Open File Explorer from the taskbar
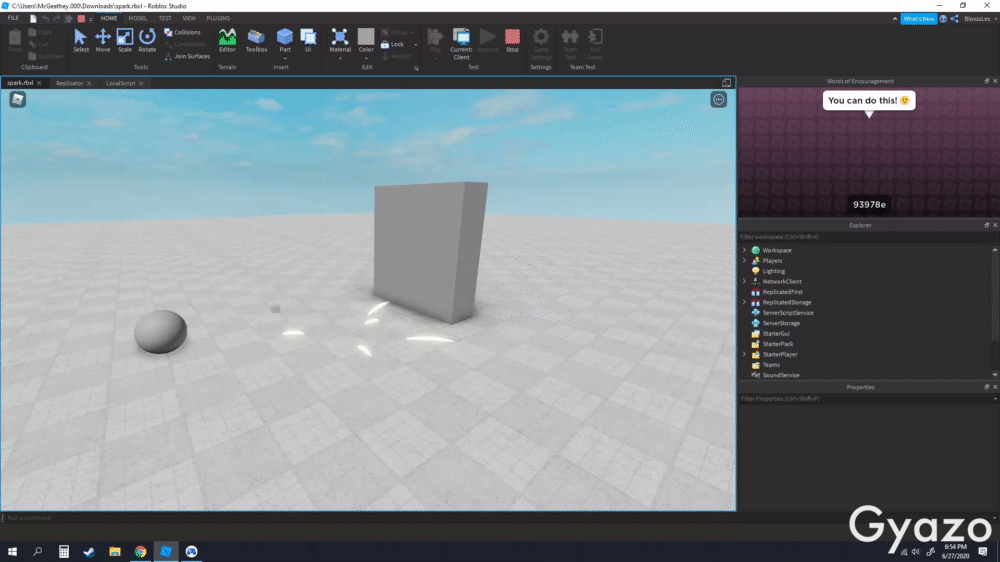 point(115,551)
